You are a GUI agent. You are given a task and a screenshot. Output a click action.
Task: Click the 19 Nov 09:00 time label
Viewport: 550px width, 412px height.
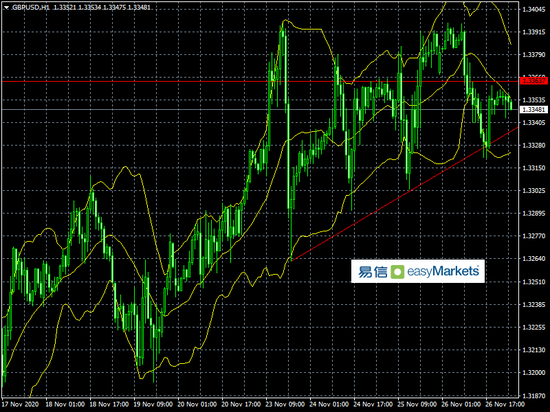coord(153,404)
